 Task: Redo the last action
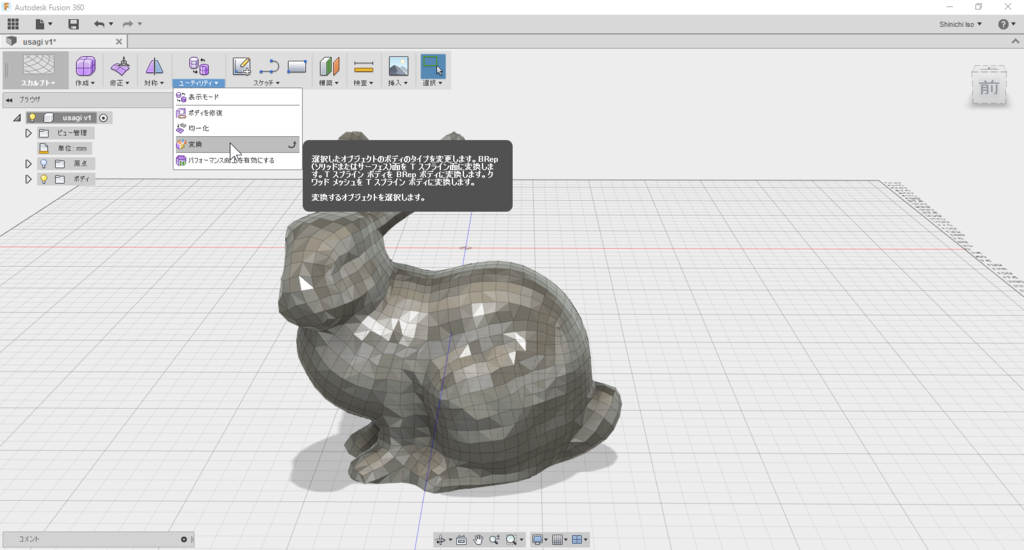coord(127,24)
